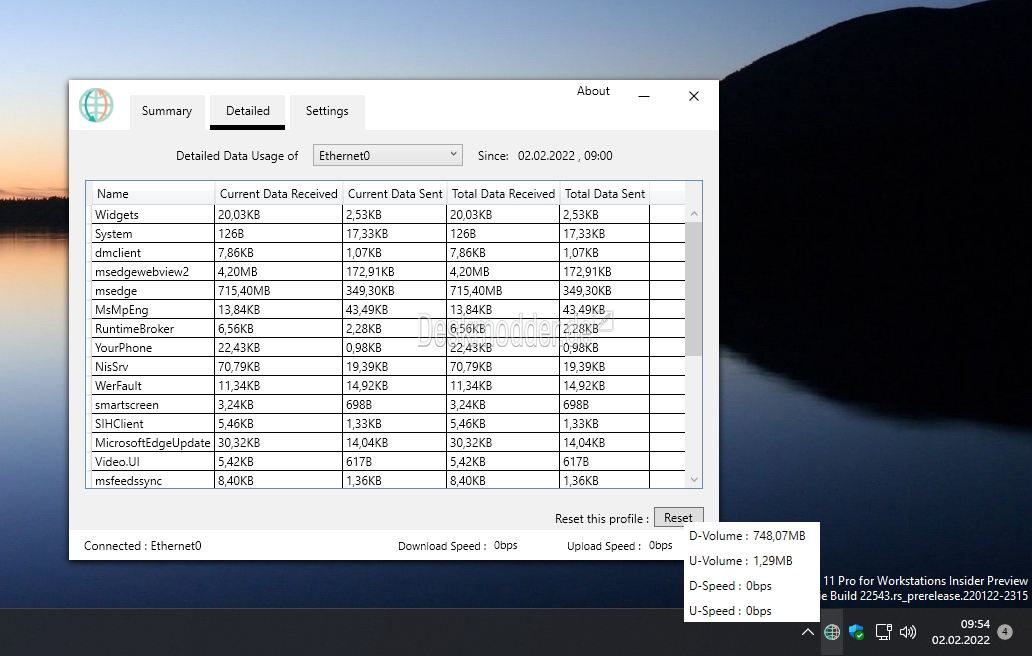Click the Upload Speed status value
The height and width of the screenshot is (656, 1032).
[661, 545]
